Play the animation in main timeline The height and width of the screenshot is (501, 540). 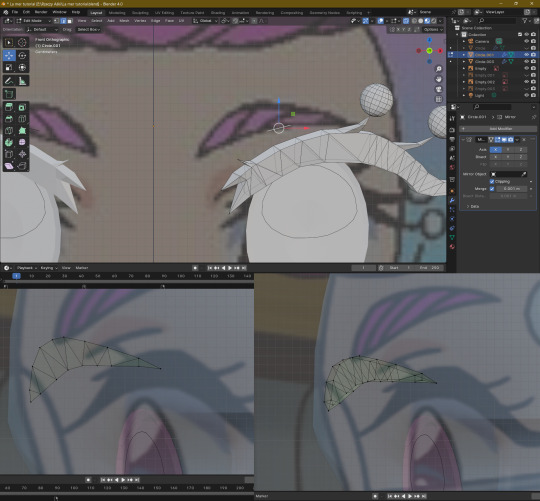tap(230, 268)
